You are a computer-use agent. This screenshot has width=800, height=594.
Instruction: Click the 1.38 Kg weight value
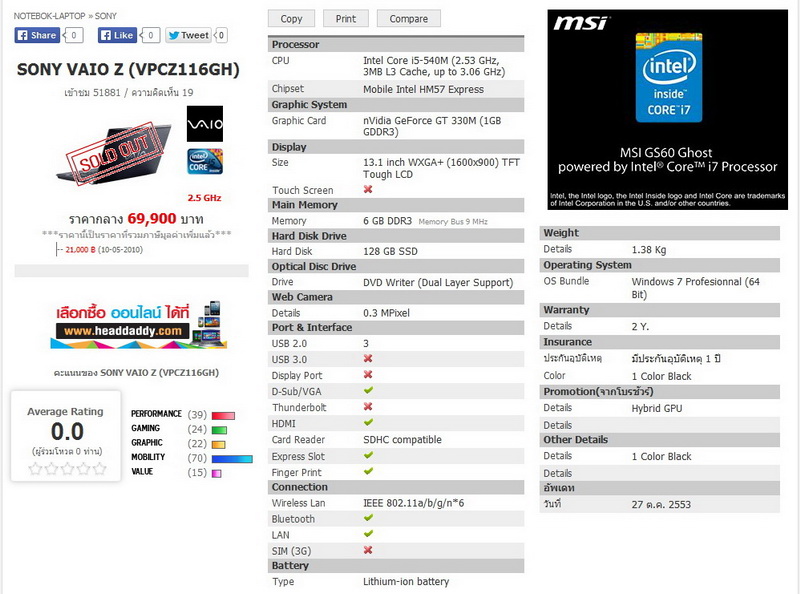[648, 250]
